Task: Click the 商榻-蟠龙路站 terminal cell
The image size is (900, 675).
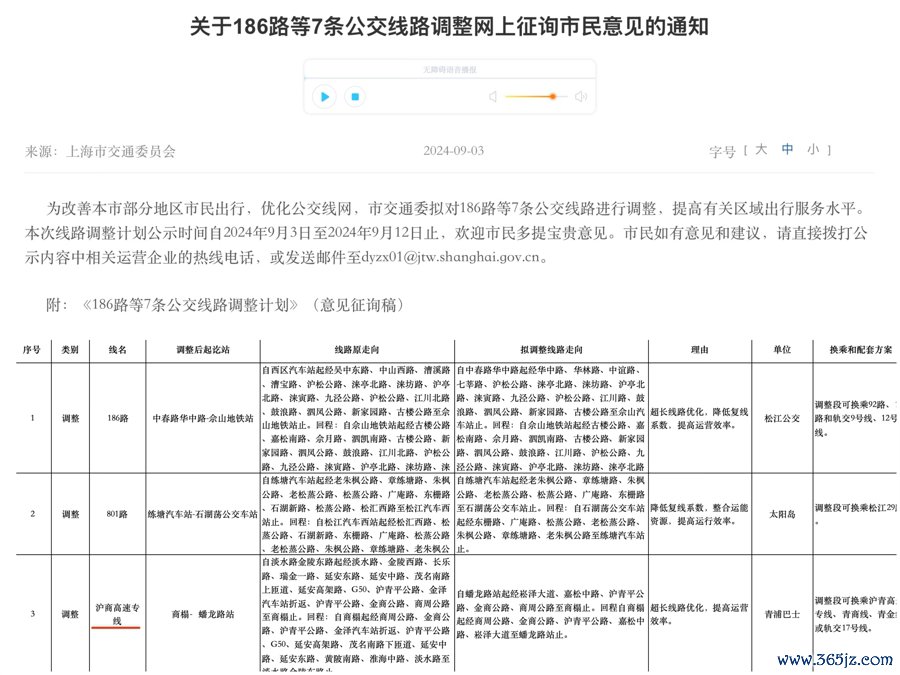Action: tap(203, 614)
